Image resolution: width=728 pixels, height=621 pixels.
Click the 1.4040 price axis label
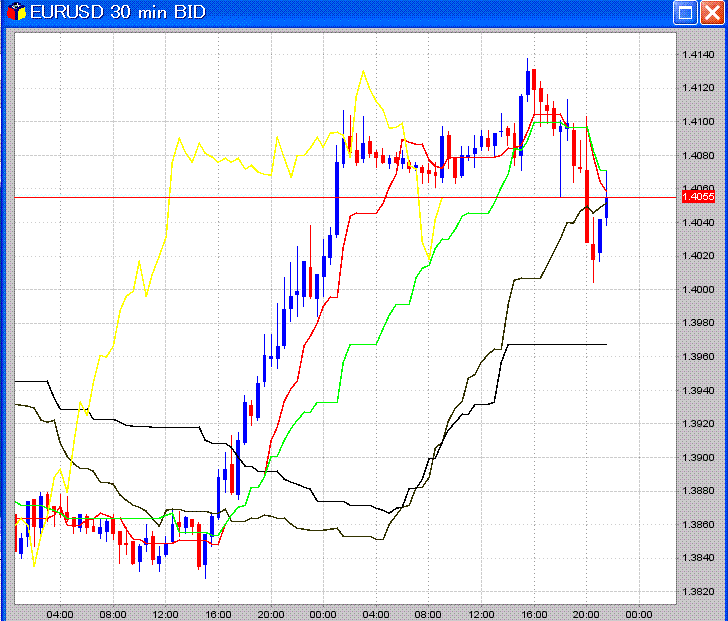tap(698, 223)
